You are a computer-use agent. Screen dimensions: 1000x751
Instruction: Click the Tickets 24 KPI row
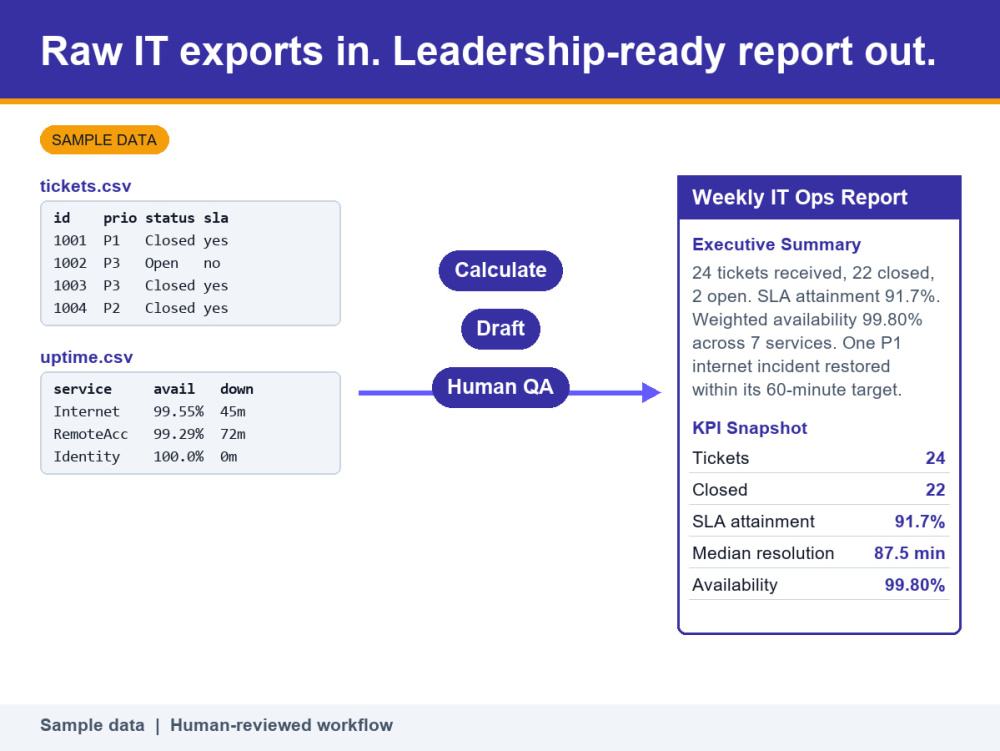819,458
